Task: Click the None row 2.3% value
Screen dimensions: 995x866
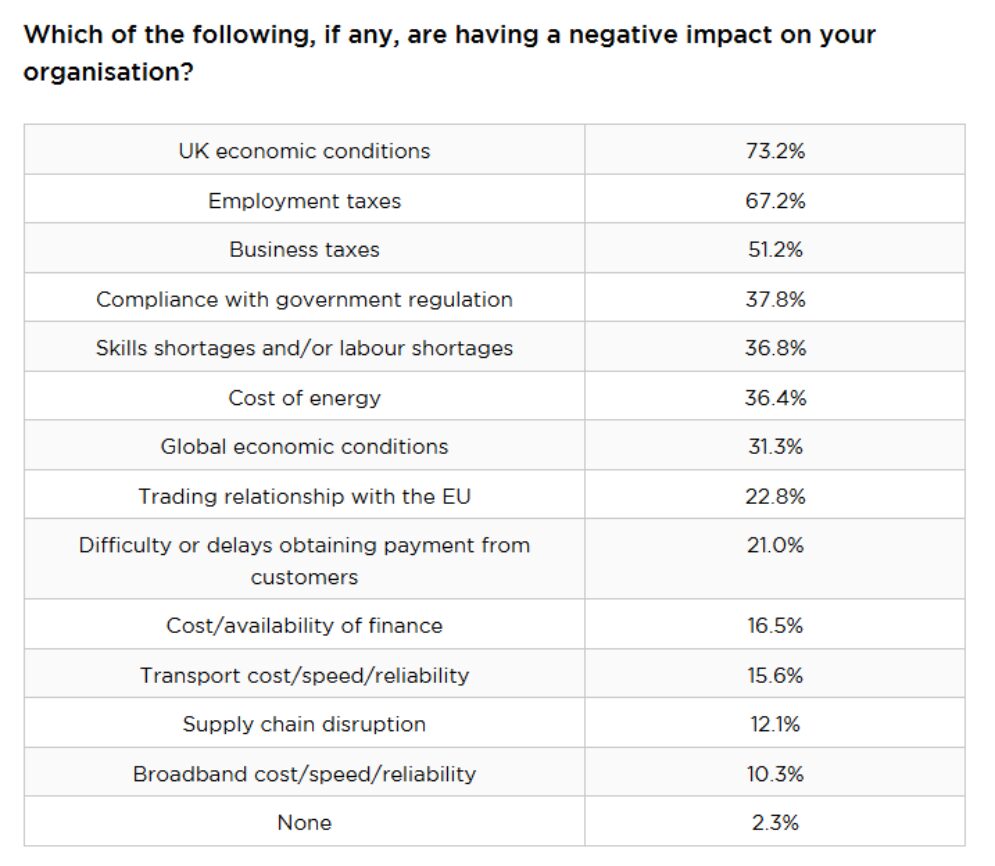Action: tap(775, 823)
